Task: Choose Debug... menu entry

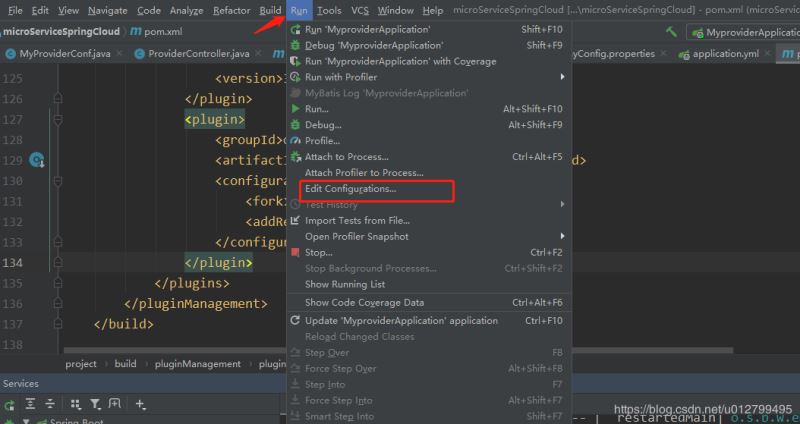Action: [x=429, y=125]
